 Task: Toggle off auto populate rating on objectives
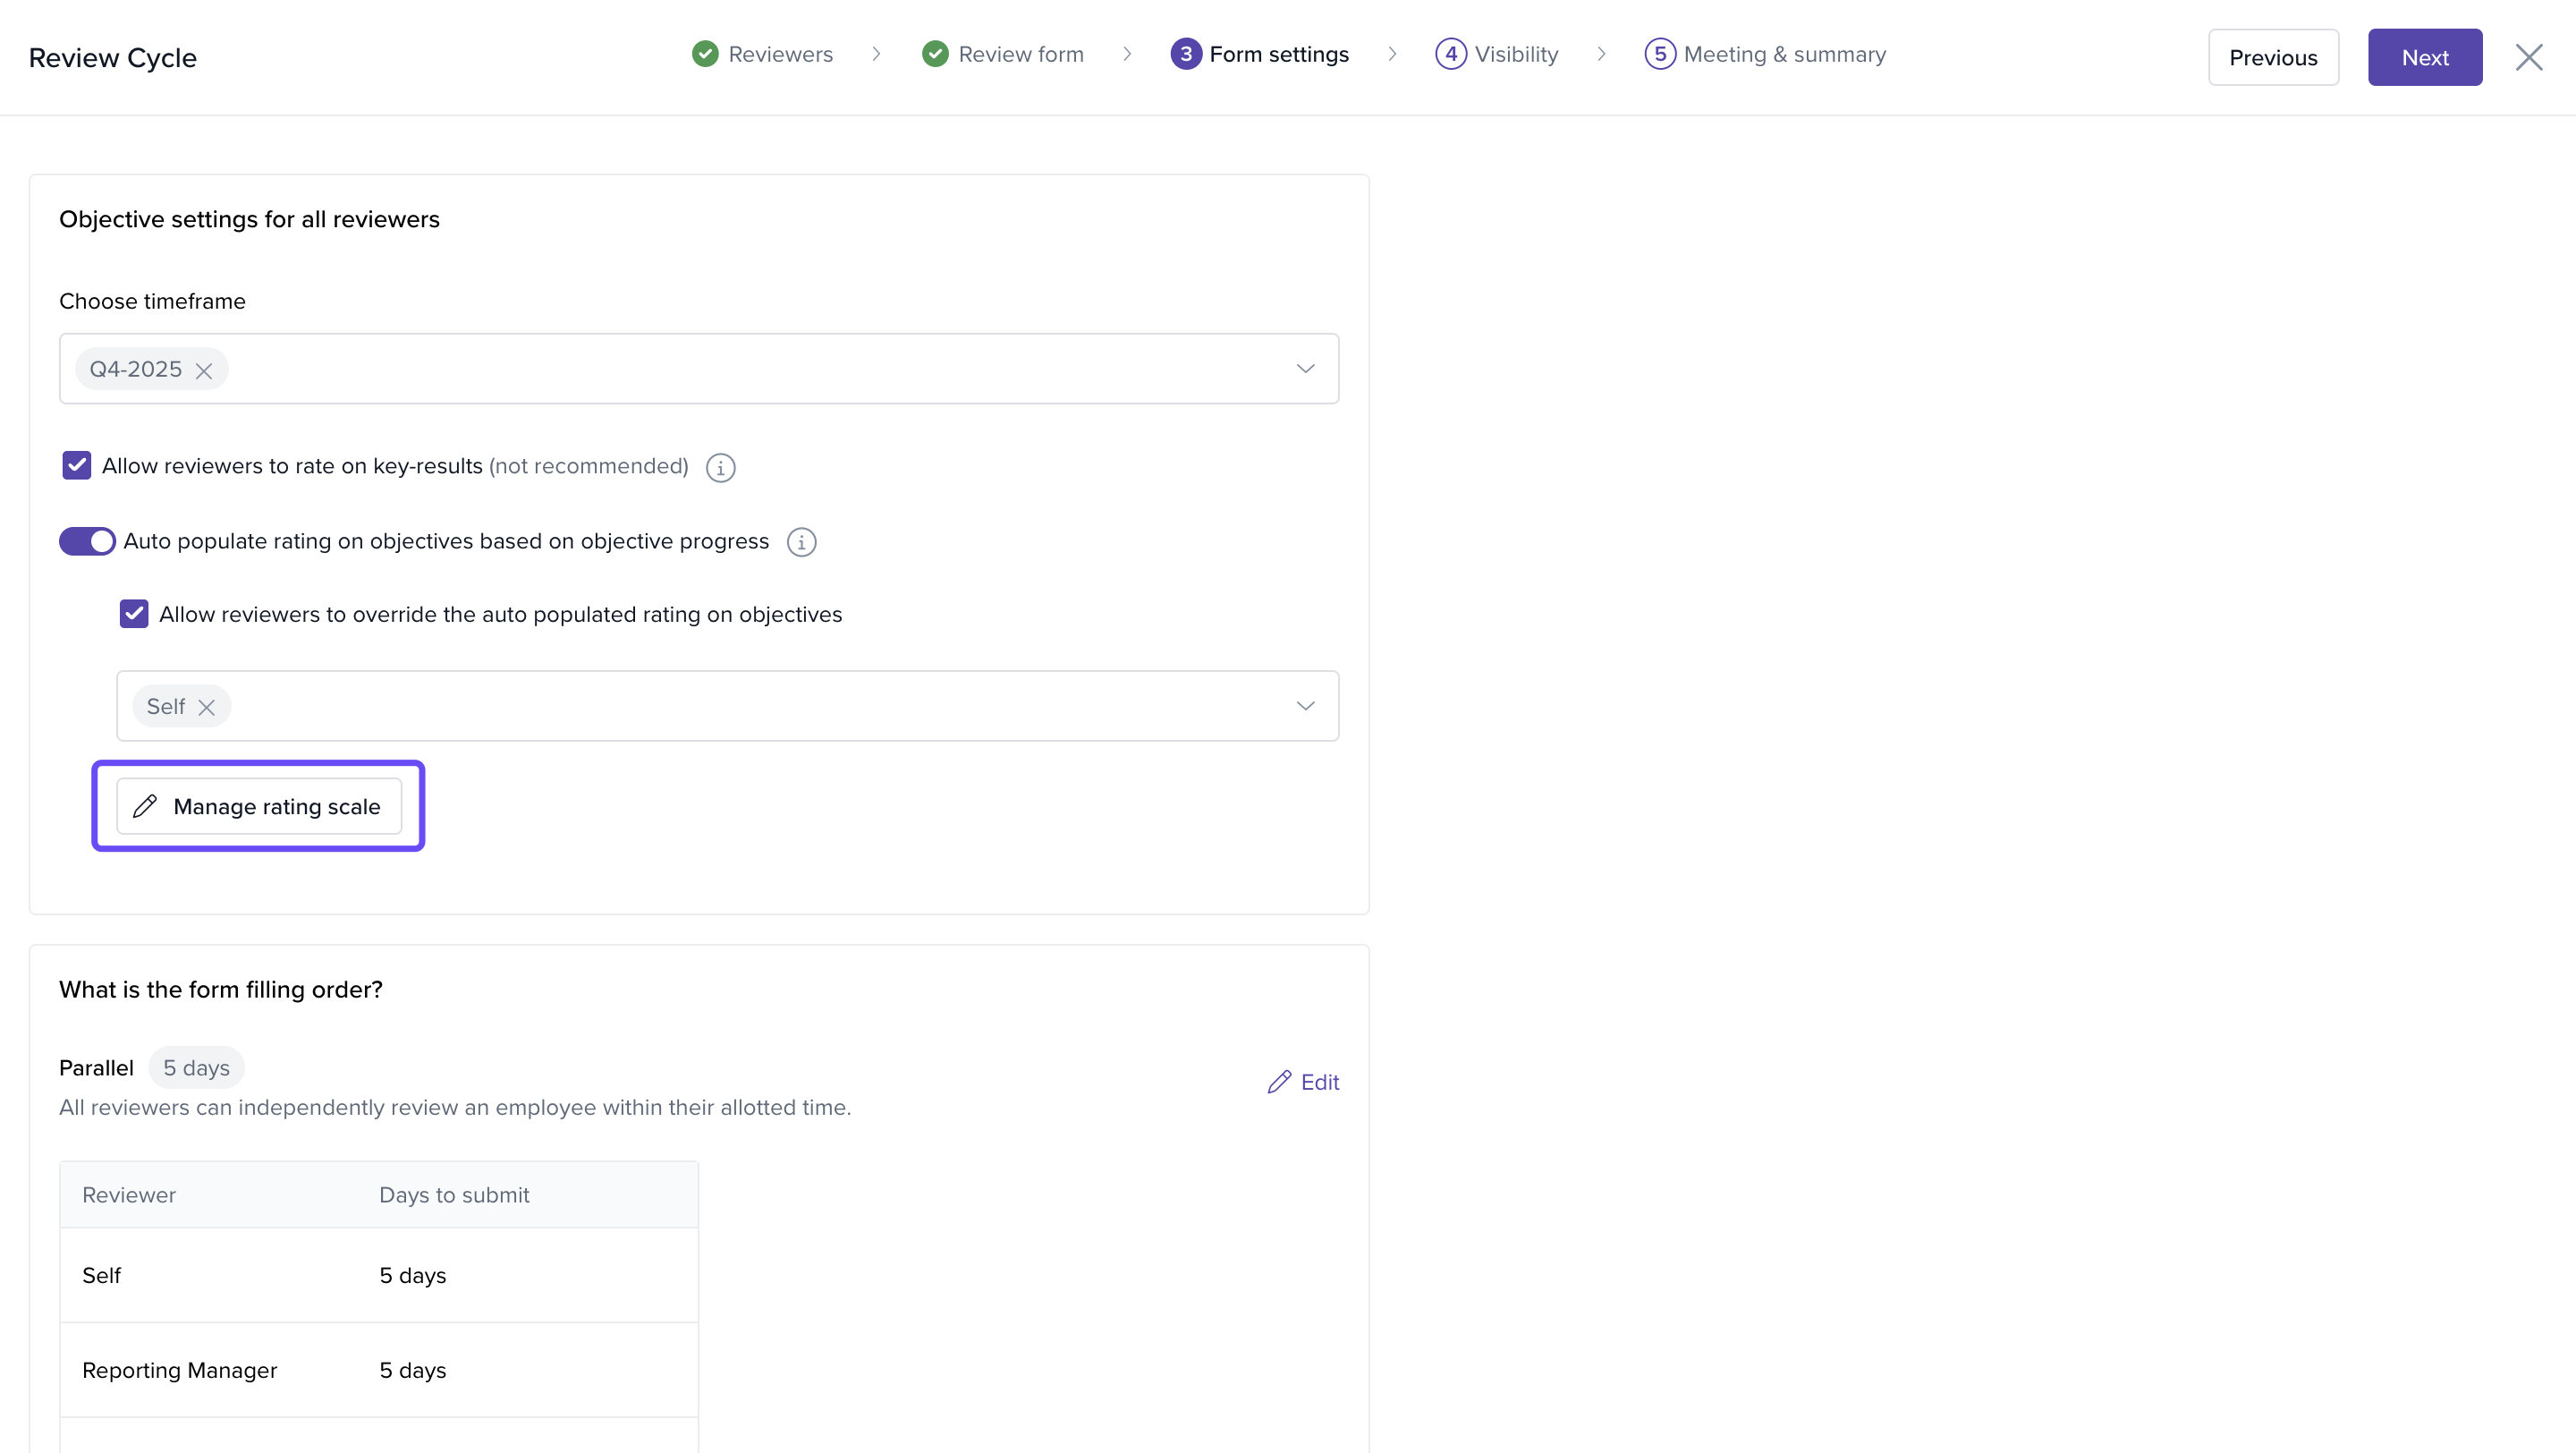[88, 541]
